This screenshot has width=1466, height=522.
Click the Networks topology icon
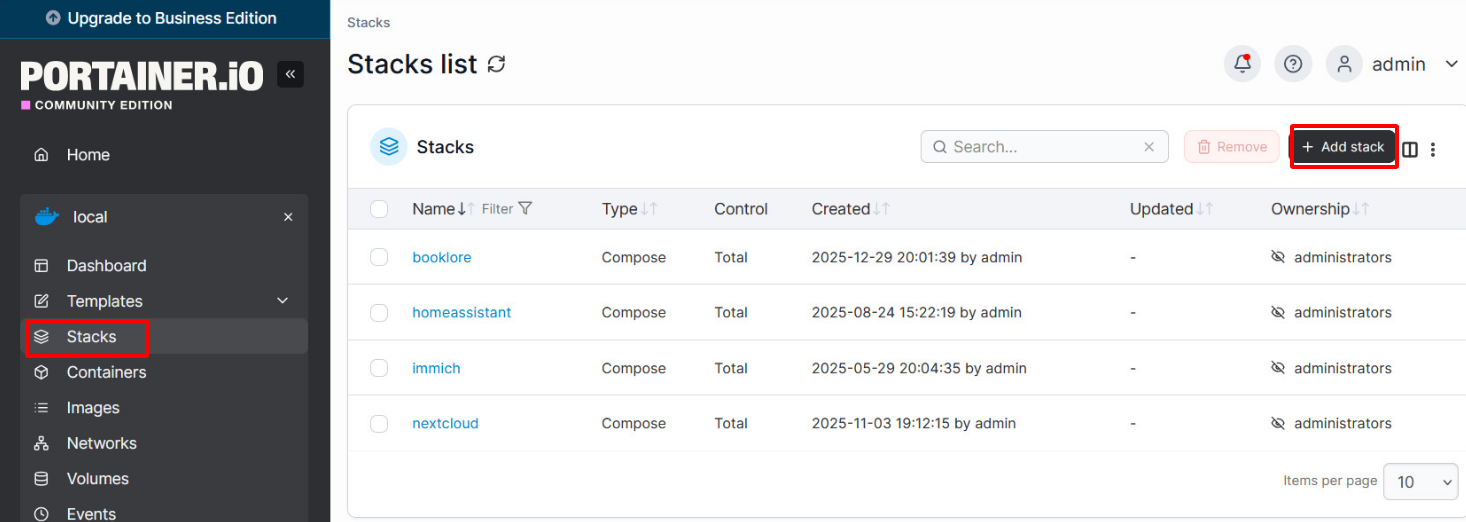41,443
